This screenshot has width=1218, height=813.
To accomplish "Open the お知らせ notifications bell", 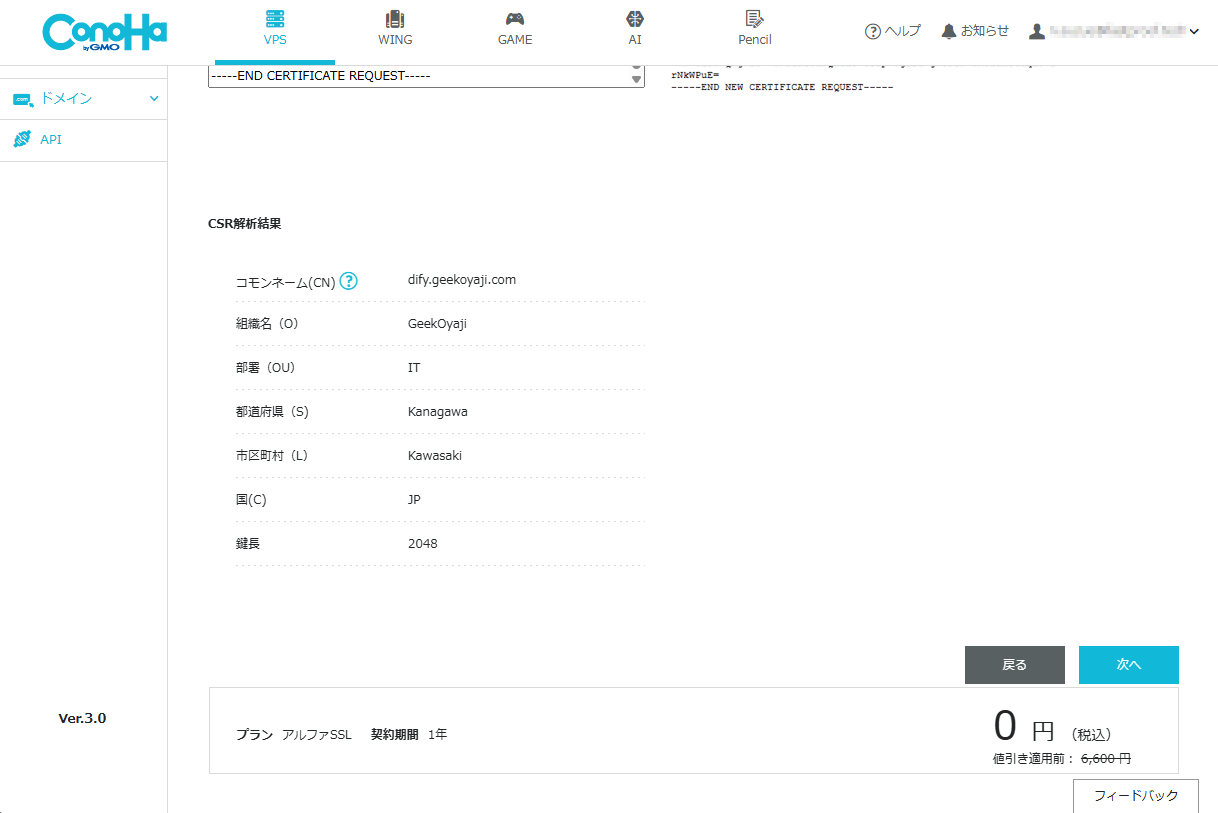I will (x=975, y=31).
